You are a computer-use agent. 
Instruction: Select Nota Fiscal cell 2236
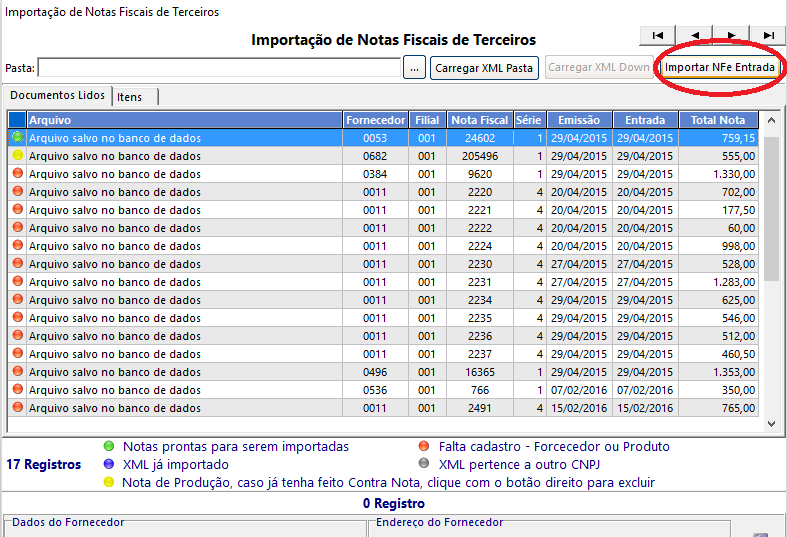tap(480, 336)
